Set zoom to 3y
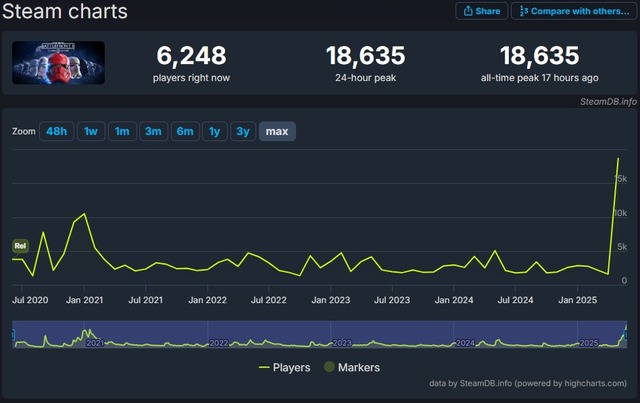Image resolution: width=640 pixels, height=403 pixels. [243, 131]
